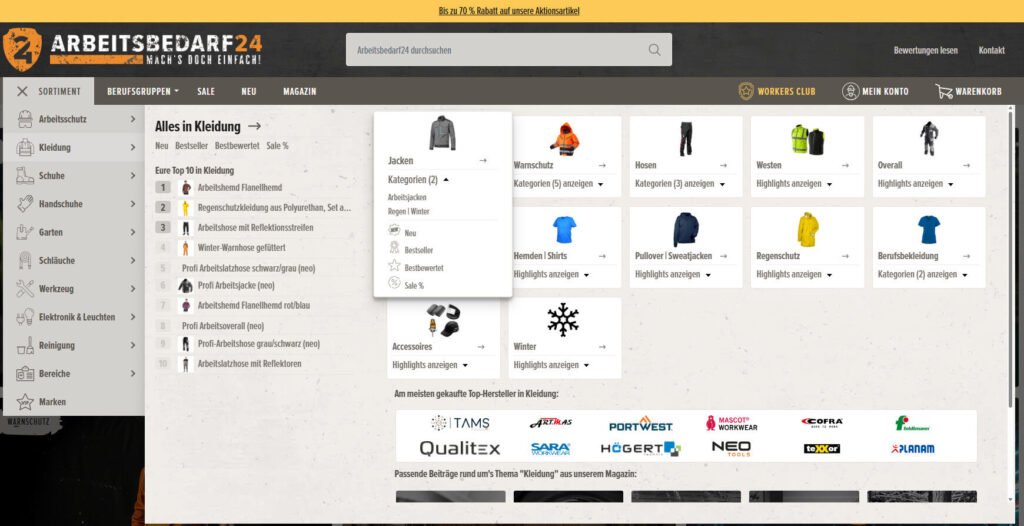Click the Workers Club badge icon

[x=746, y=91]
